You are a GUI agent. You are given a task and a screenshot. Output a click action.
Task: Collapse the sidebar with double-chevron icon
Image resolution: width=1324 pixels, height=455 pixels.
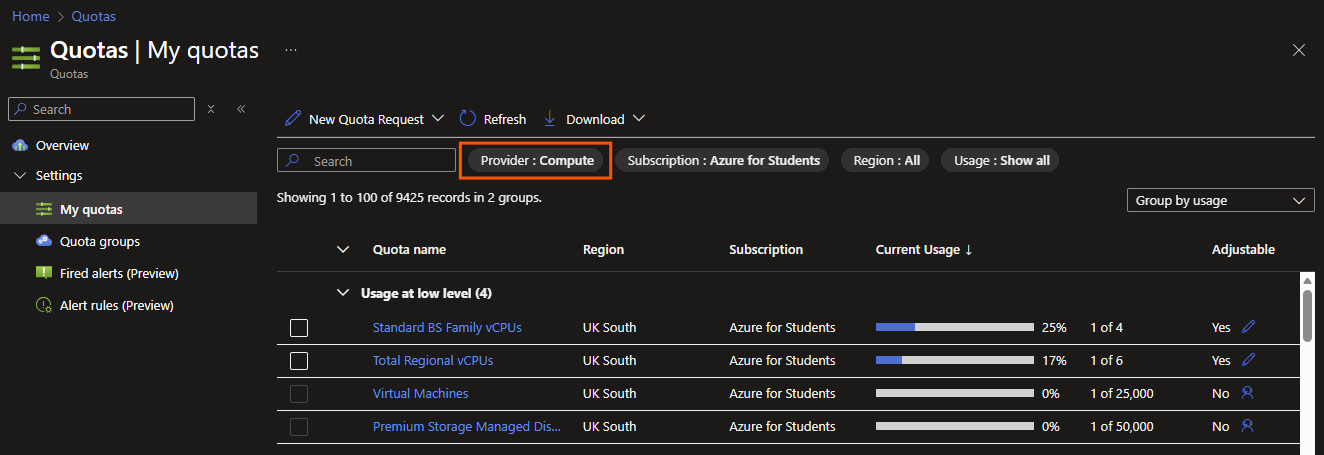click(x=241, y=109)
